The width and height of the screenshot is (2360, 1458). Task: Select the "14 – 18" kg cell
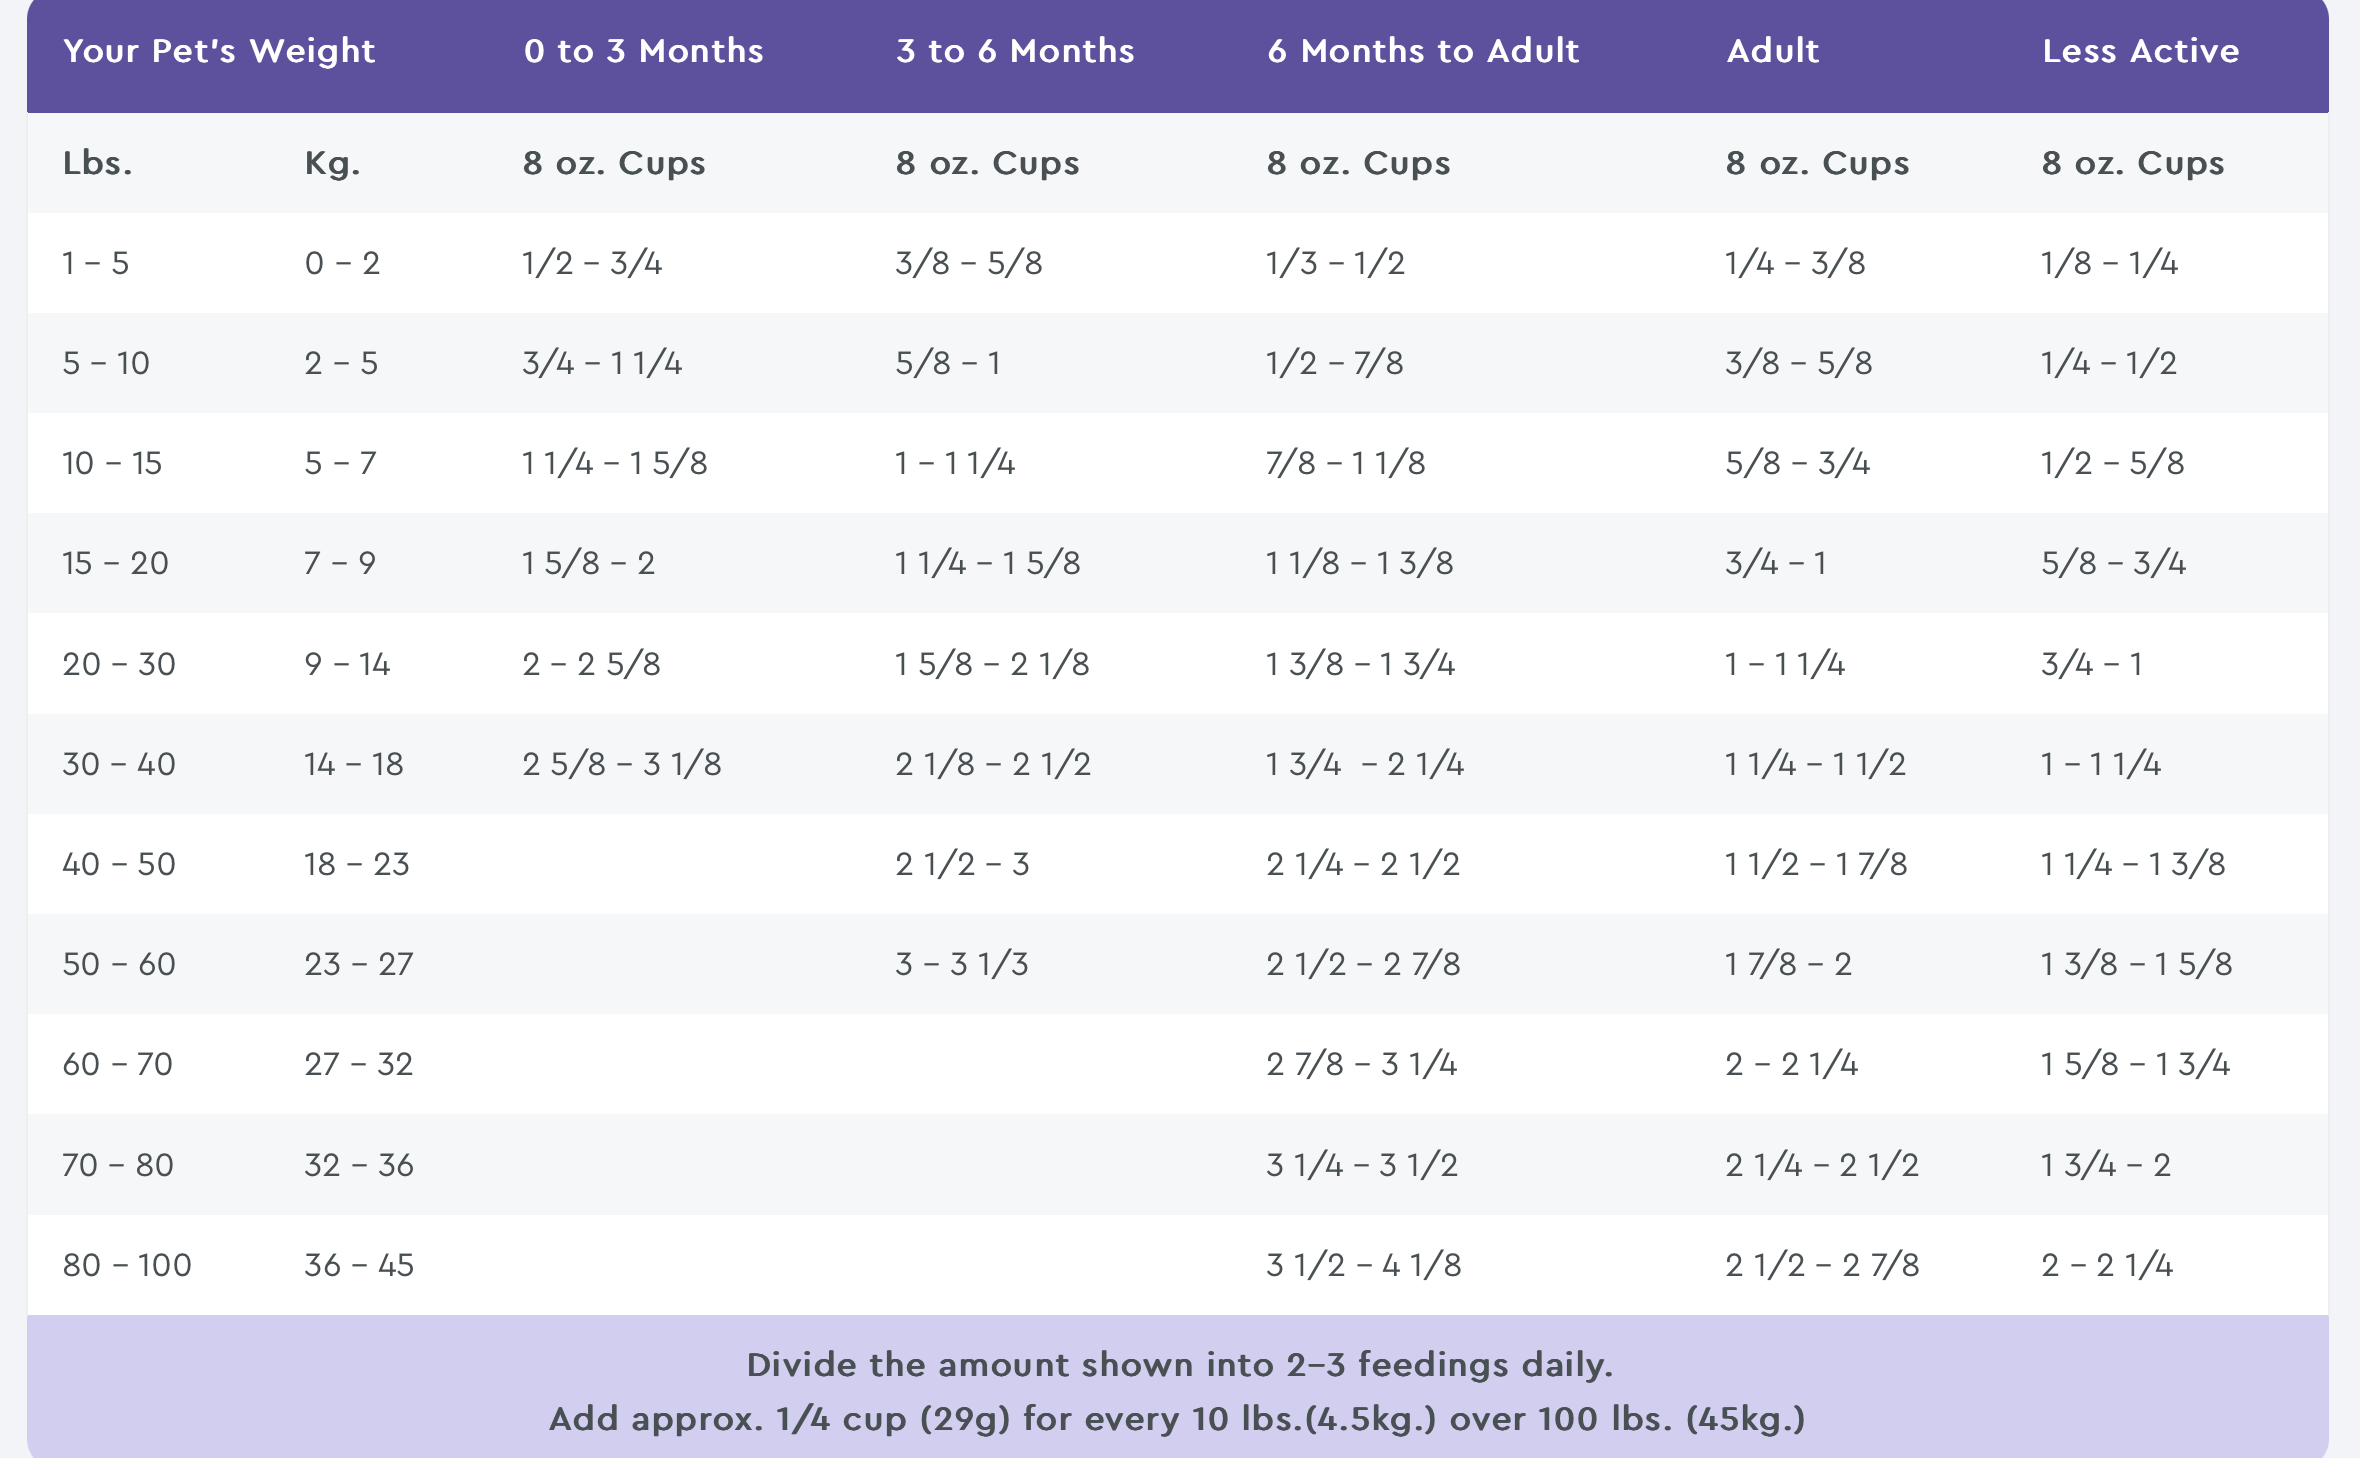pyautogui.click(x=354, y=764)
